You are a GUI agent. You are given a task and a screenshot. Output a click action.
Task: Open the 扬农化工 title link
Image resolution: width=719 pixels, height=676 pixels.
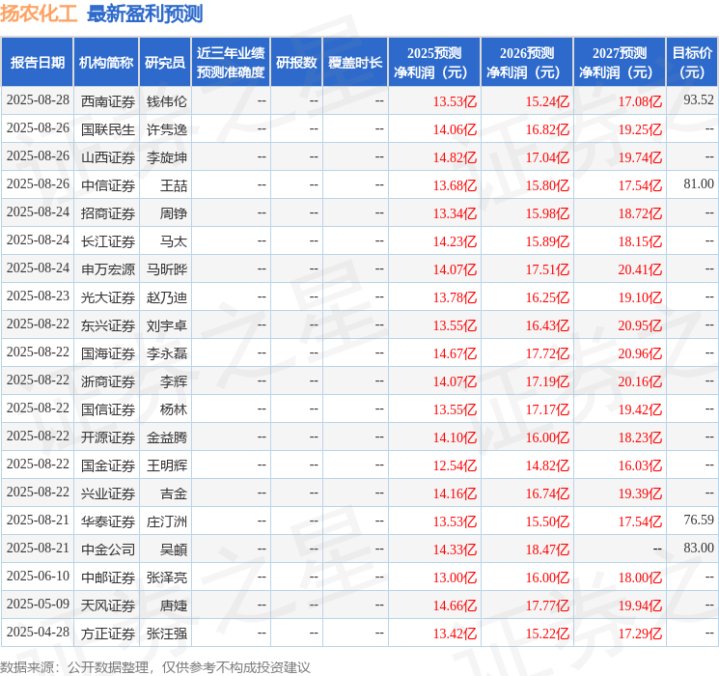[x=39, y=13]
